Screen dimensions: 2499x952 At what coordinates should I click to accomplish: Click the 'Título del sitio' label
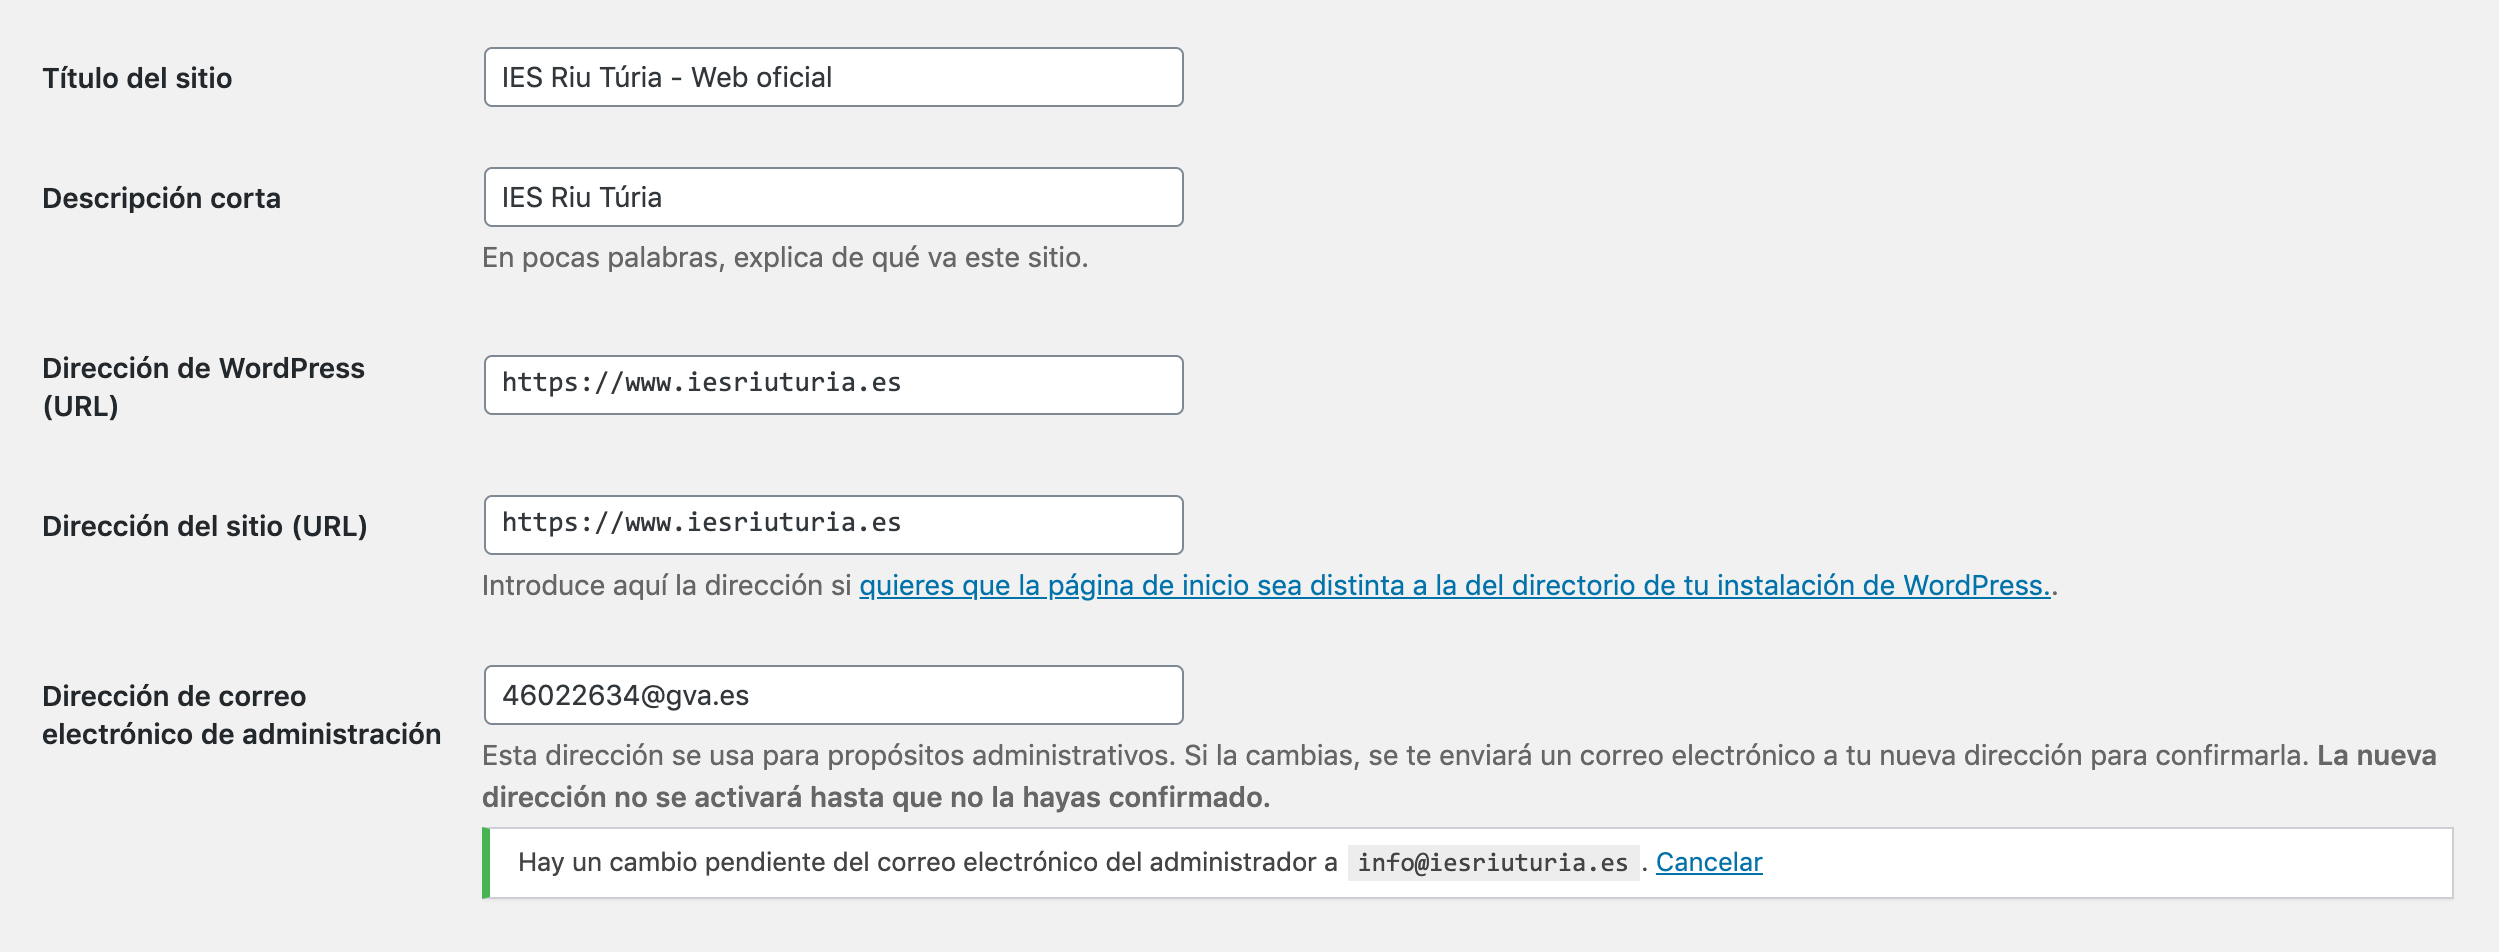(137, 78)
